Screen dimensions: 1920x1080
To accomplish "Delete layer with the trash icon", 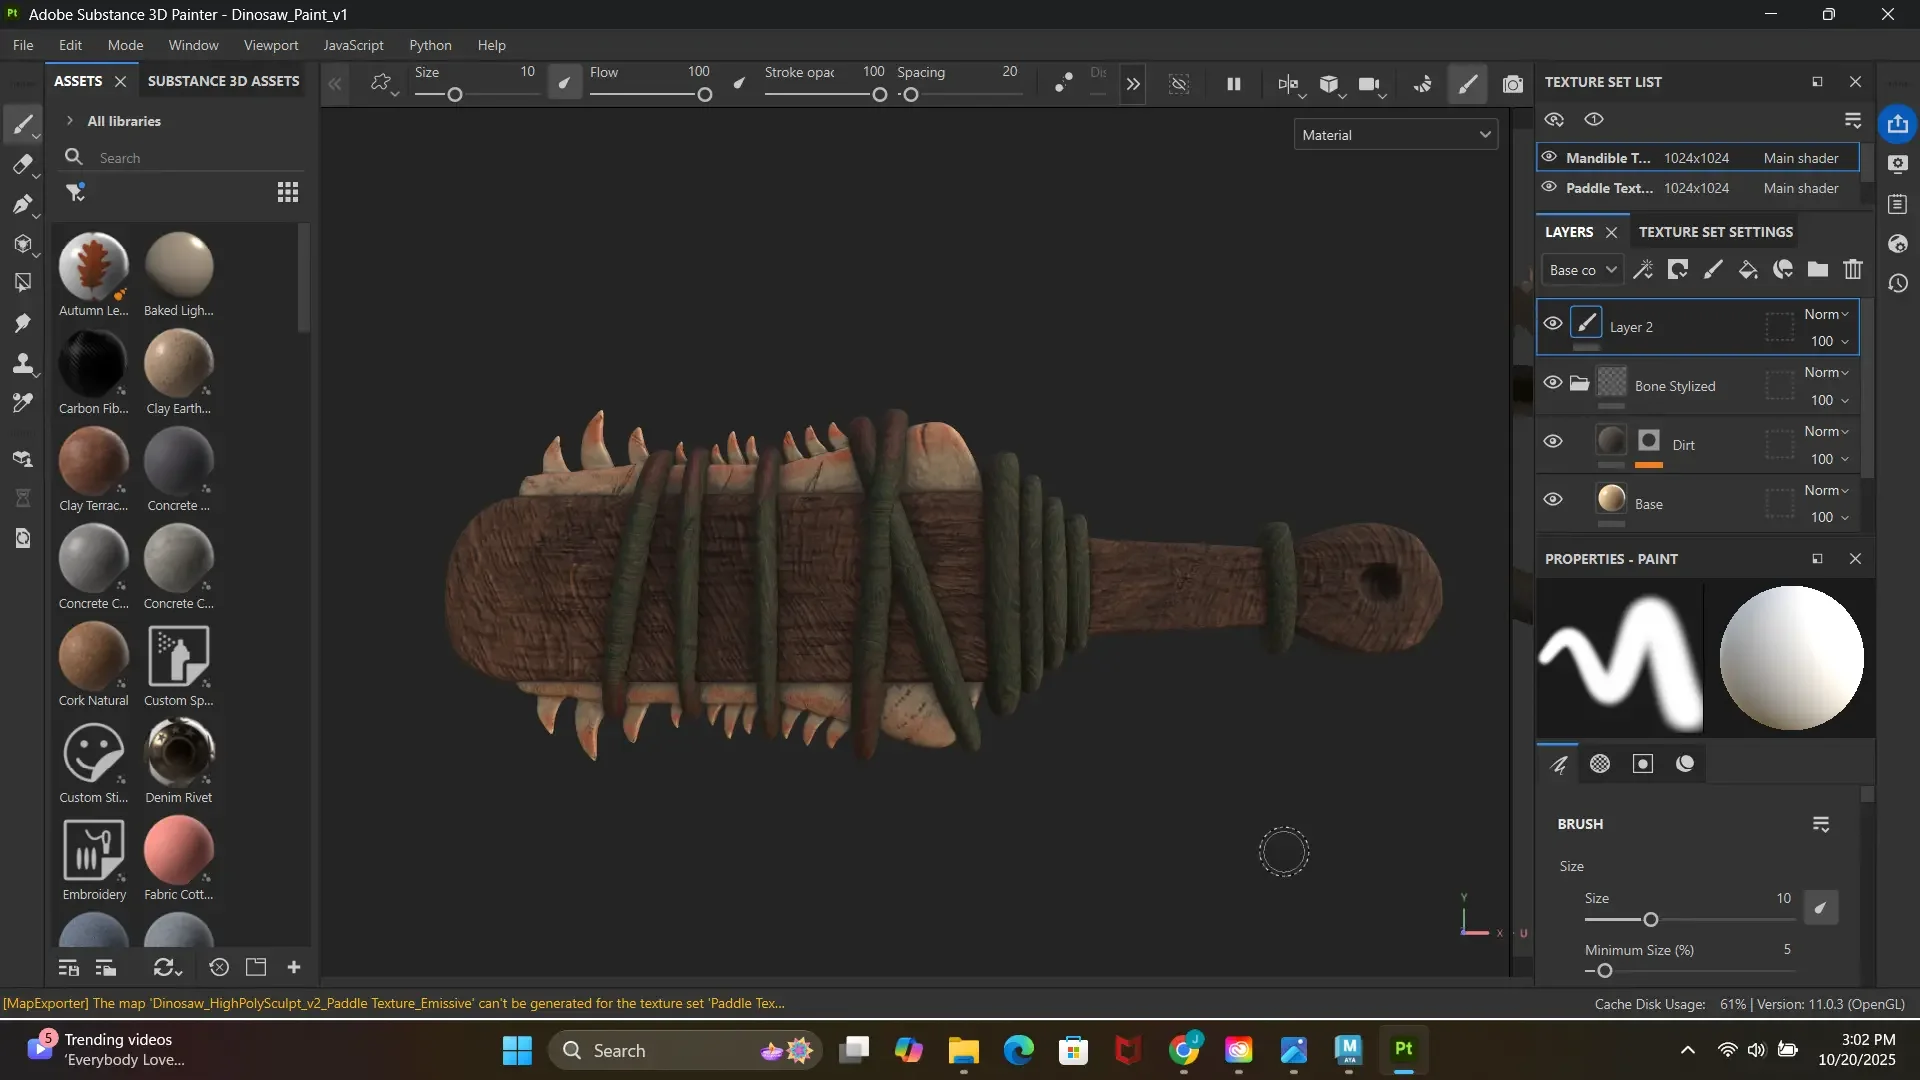I will tap(1853, 270).
